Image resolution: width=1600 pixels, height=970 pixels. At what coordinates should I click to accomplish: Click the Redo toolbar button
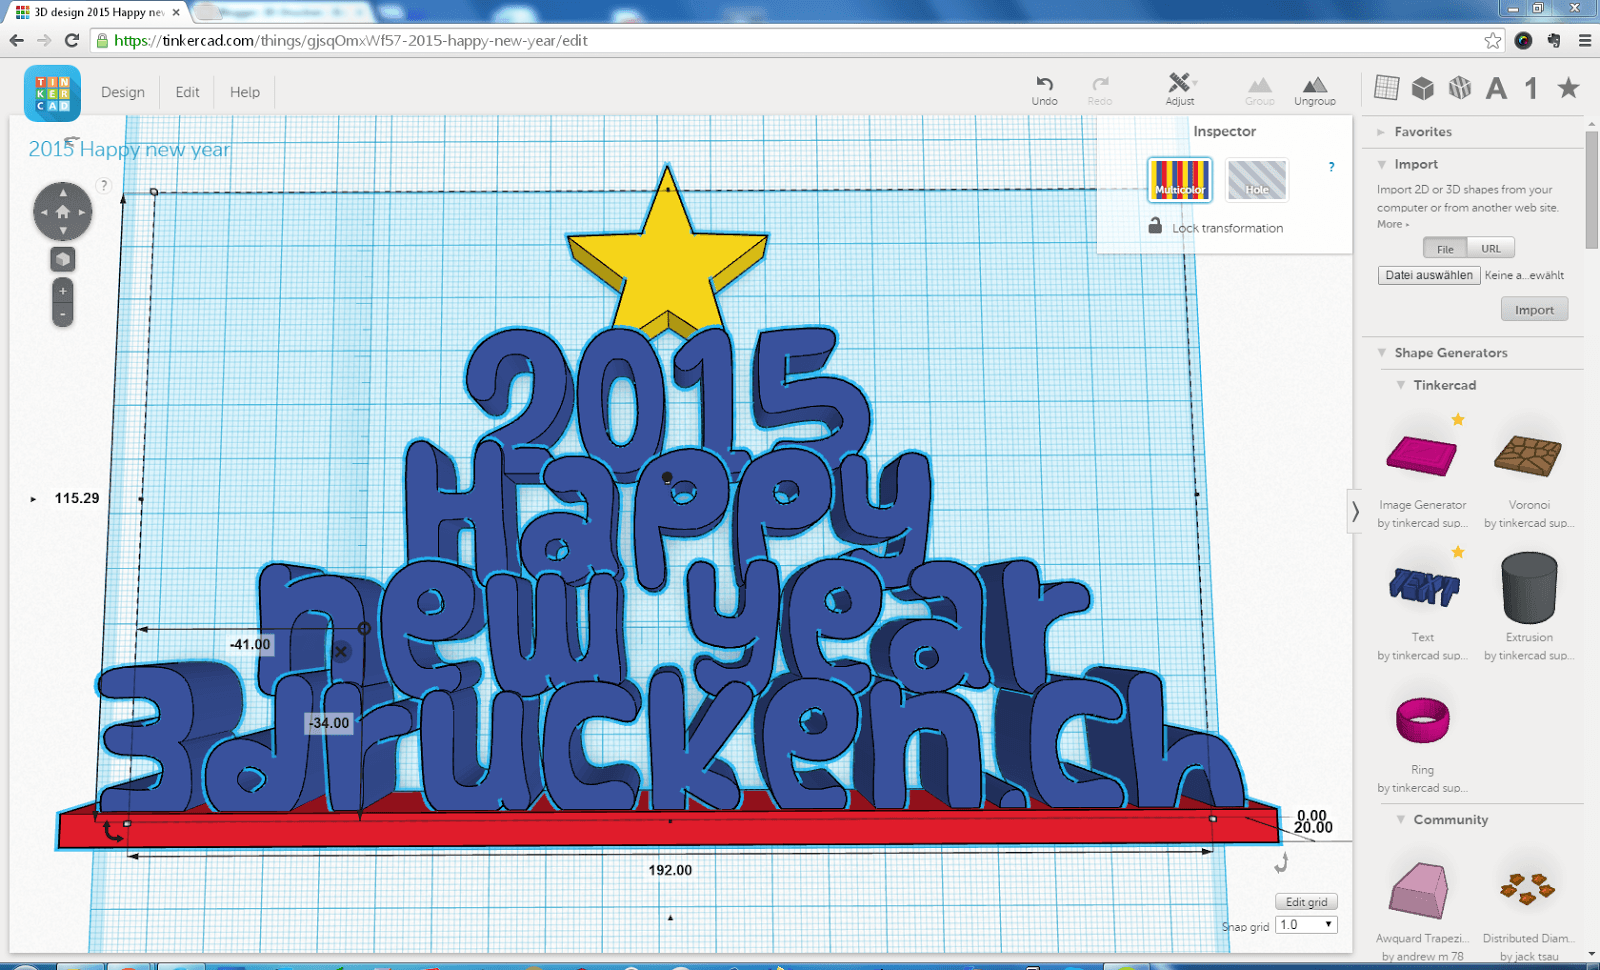pyautogui.click(x=1100, y=90)
